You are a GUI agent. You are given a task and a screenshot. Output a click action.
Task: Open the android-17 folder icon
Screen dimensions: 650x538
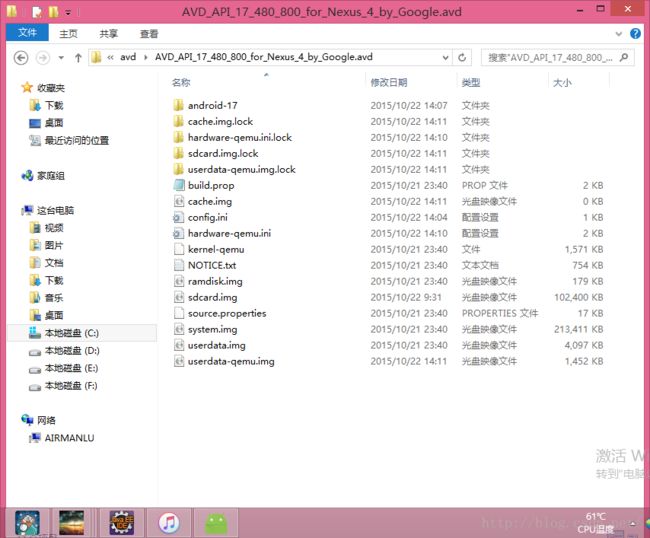179,105
